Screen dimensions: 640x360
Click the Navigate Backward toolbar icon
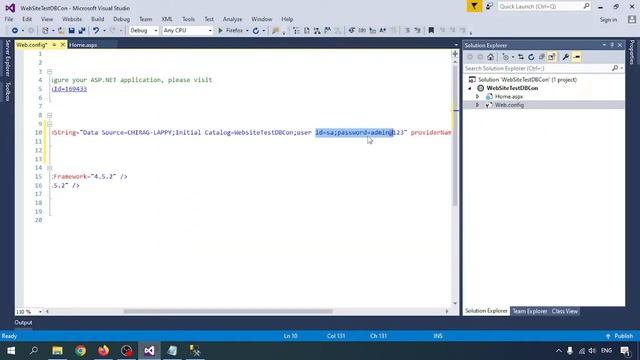pos(15,31)
